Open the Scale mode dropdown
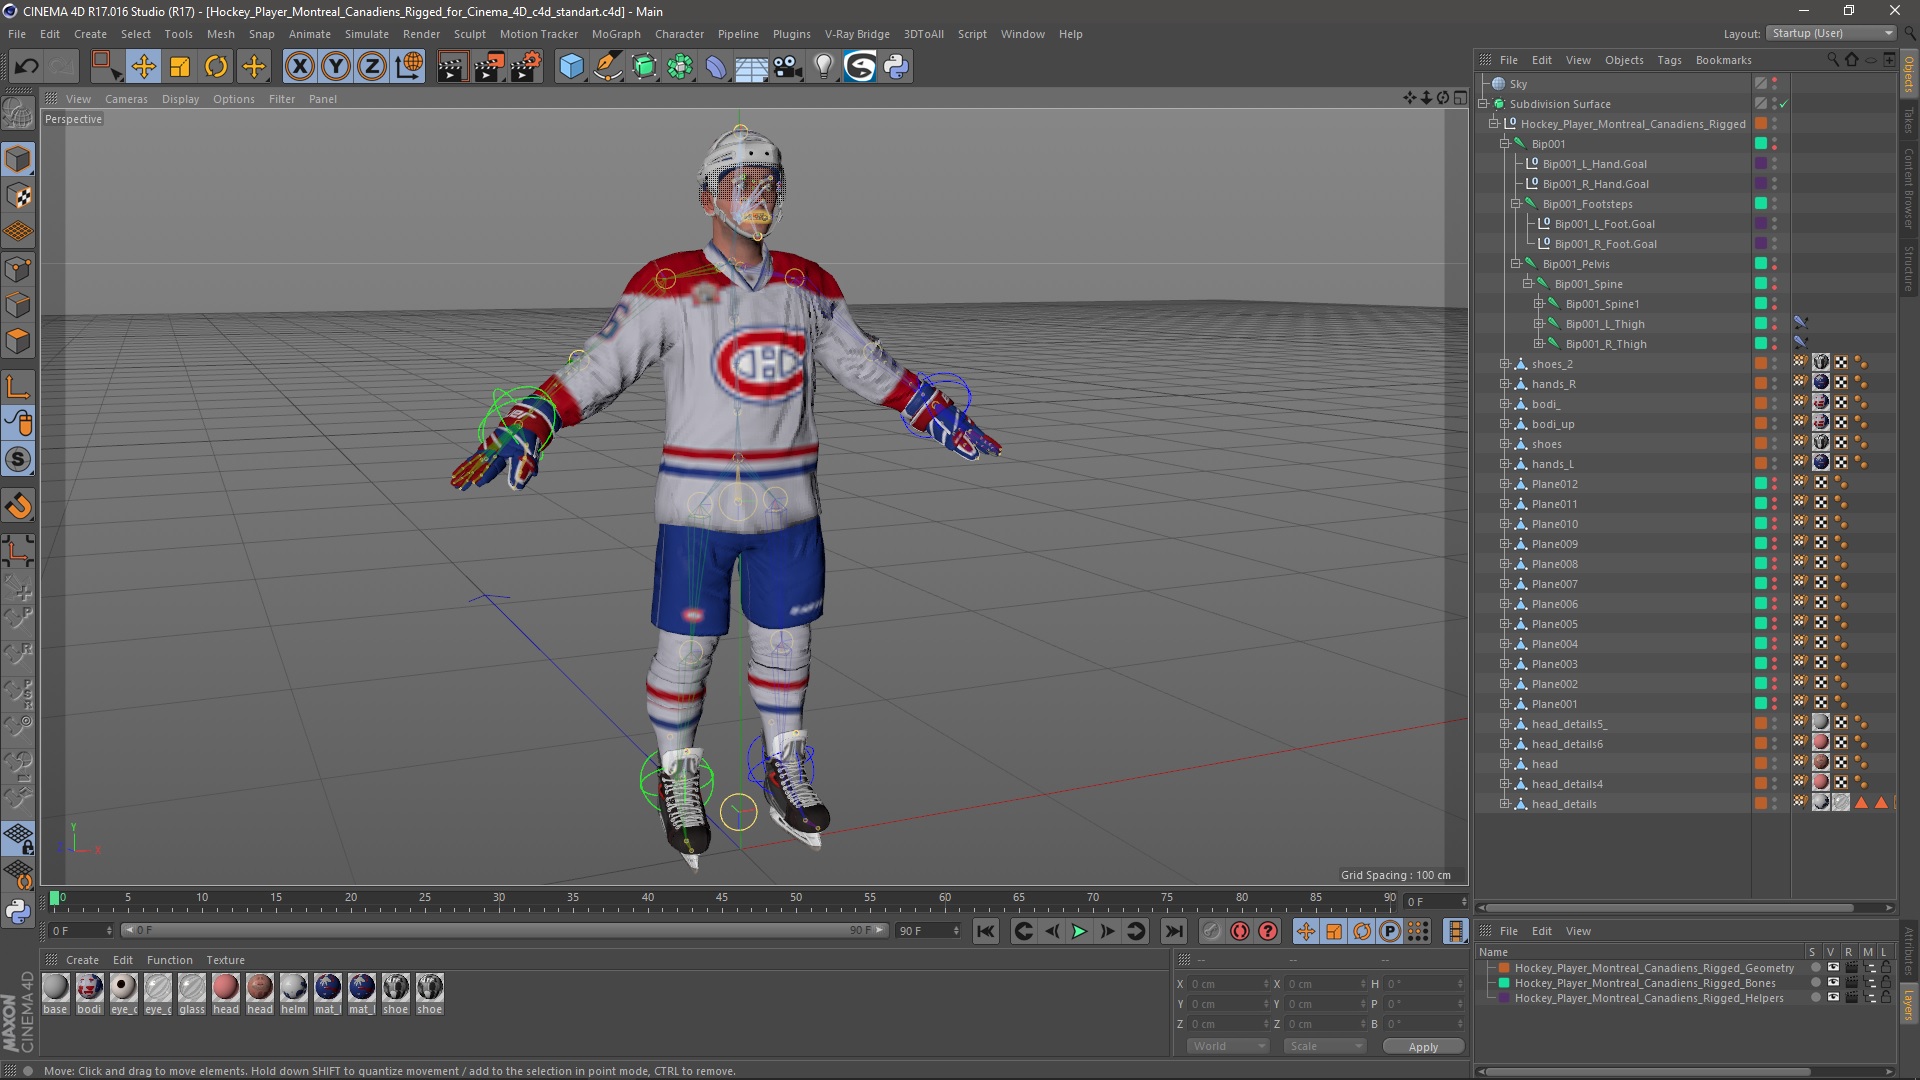This screenshot has height=1080, width=1920. tap(1324, 1046)
